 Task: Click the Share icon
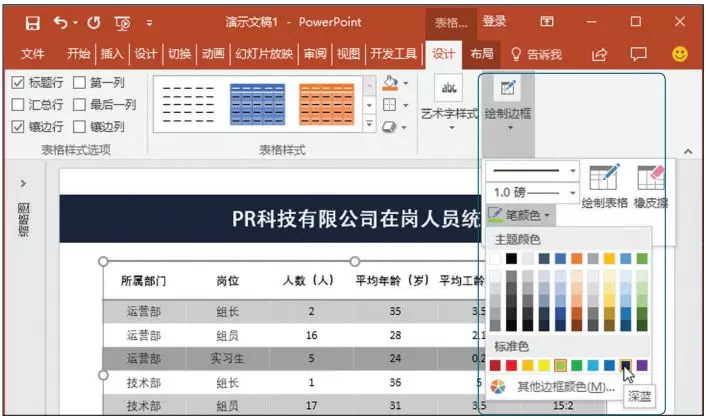599,54
